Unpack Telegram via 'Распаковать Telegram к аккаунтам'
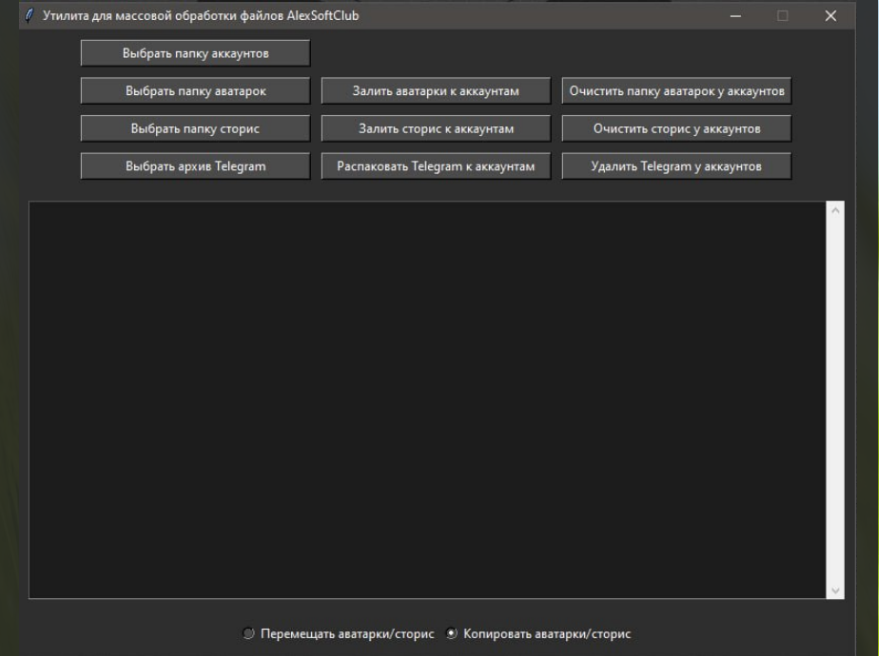879x656 pixels. coord(436,166)
